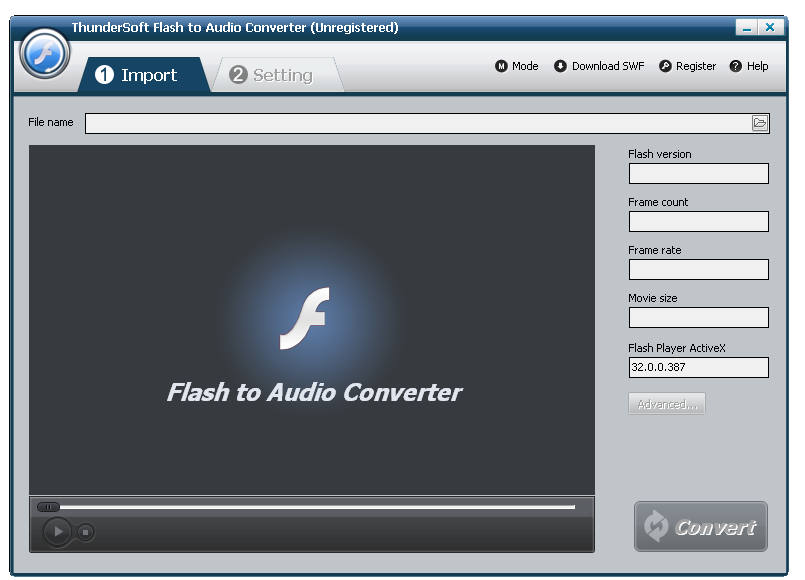Click the Flash preview display area

tap(312, 320)
